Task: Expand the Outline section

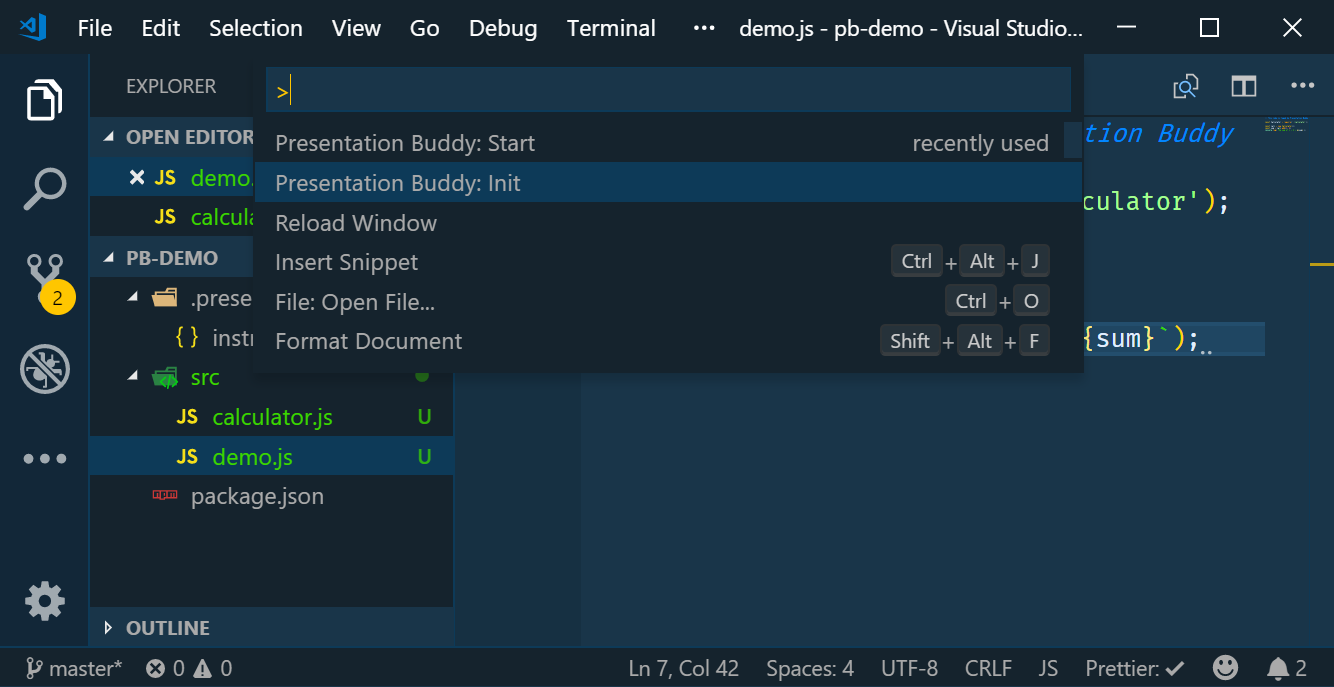Action: click(x=109, y=628)
